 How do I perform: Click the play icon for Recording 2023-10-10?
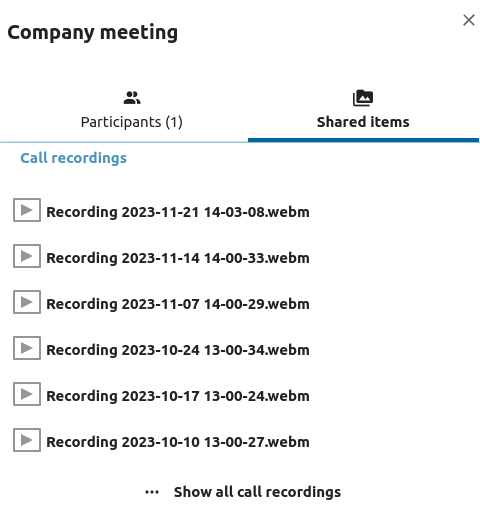(x=27, y=440)
